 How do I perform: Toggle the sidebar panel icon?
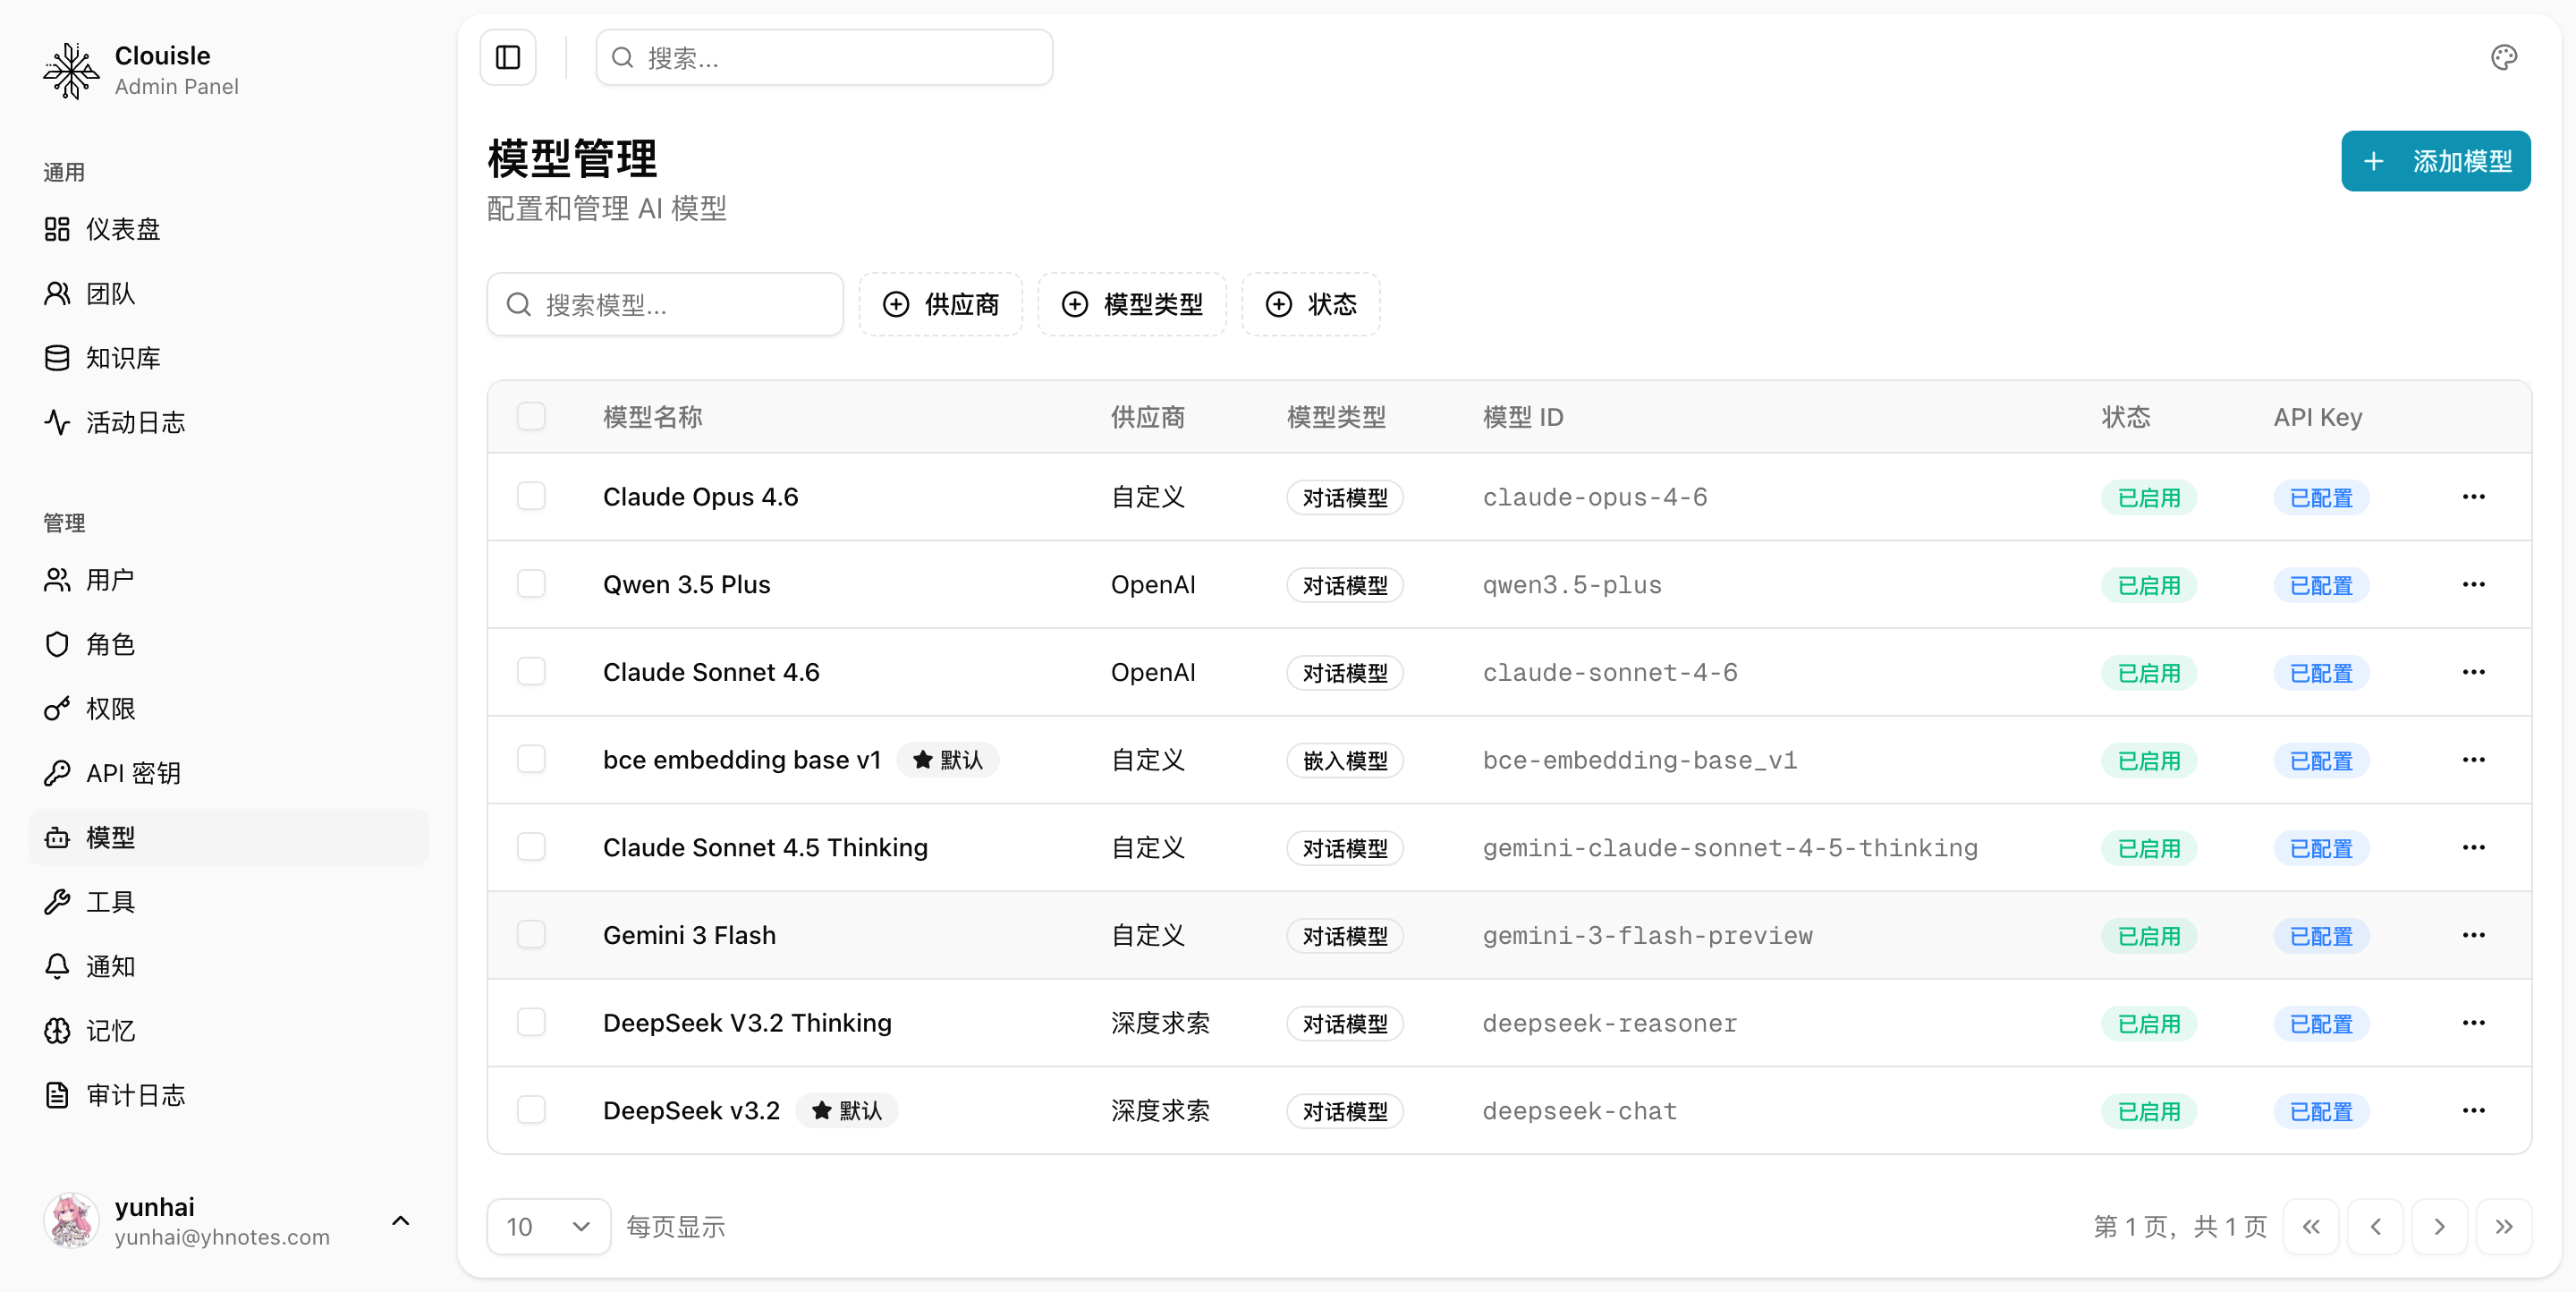click(x=508, y=58)
